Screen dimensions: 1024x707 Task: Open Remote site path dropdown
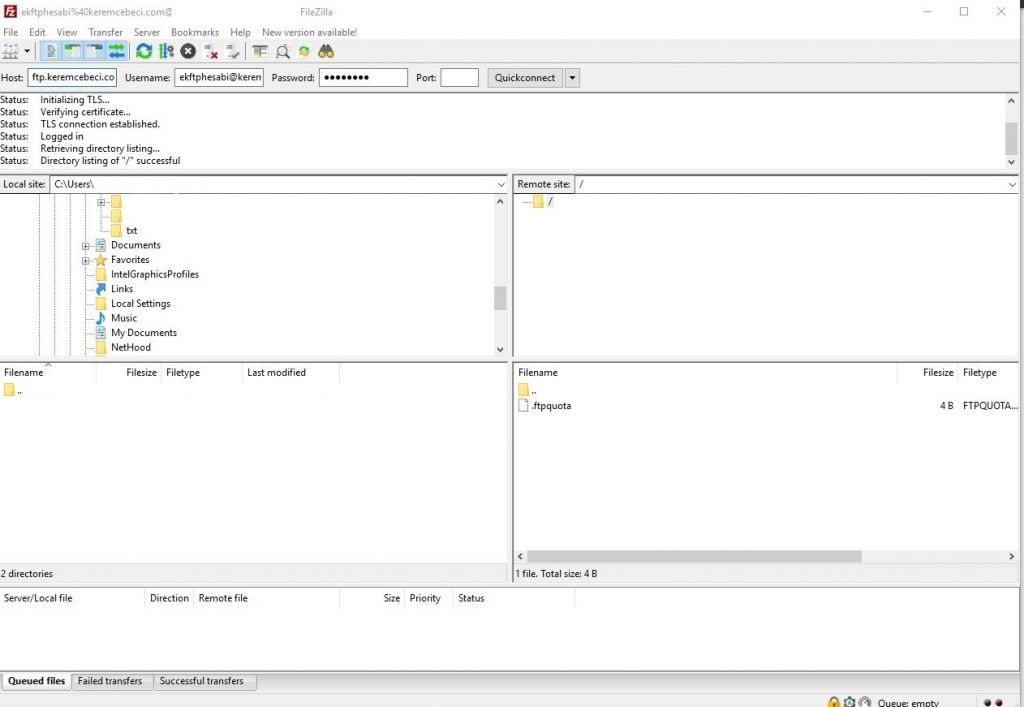coord(1012,185)
